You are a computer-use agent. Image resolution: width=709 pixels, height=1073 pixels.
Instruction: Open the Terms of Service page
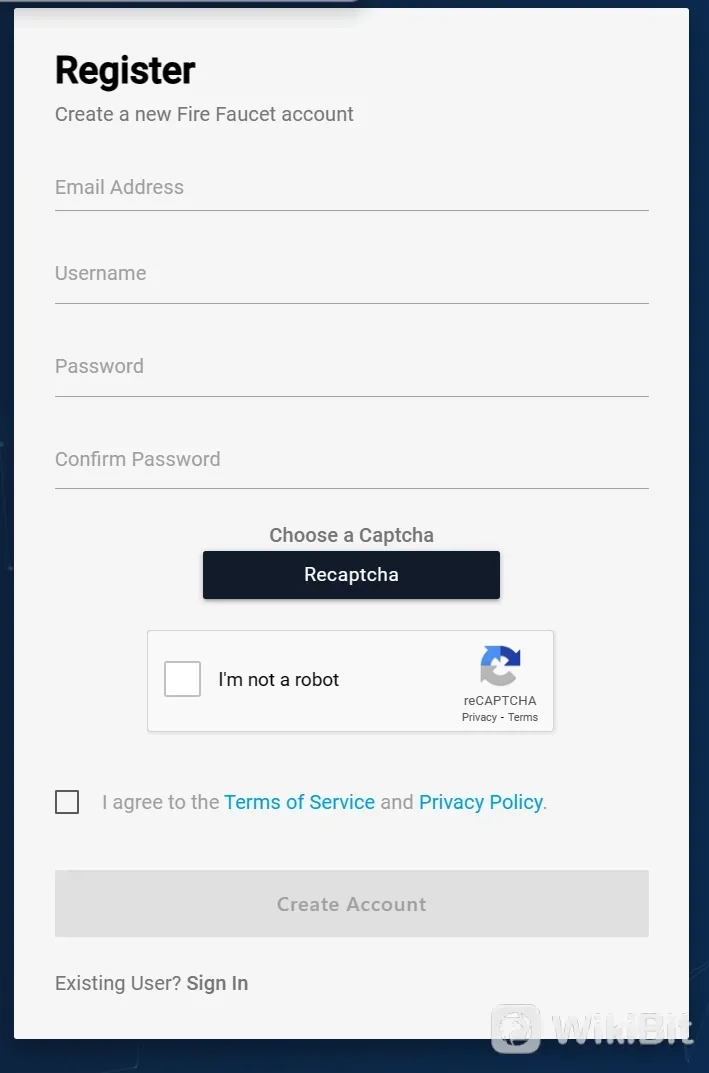pyautogui.click(x=299, y=801)
